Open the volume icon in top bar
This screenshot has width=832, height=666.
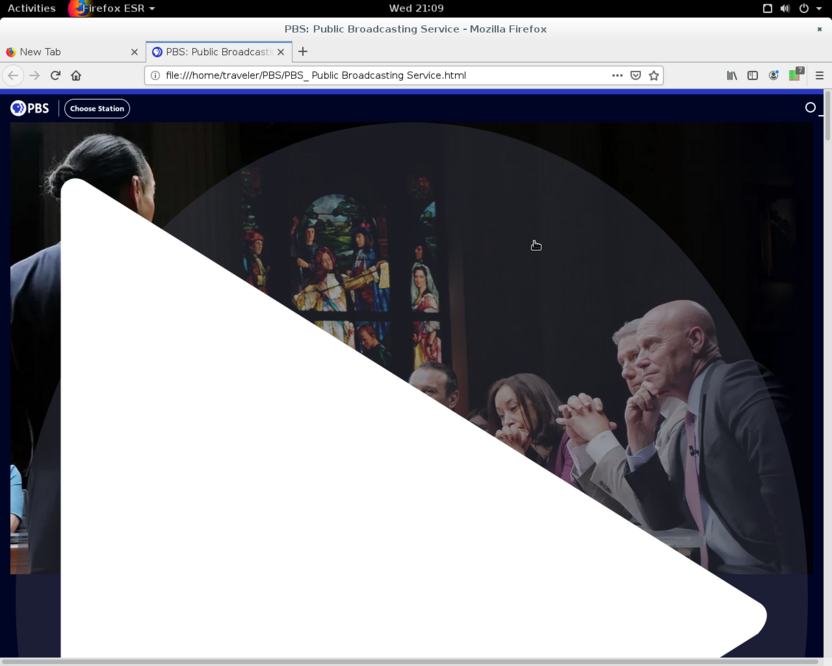(x=785, y=8)
